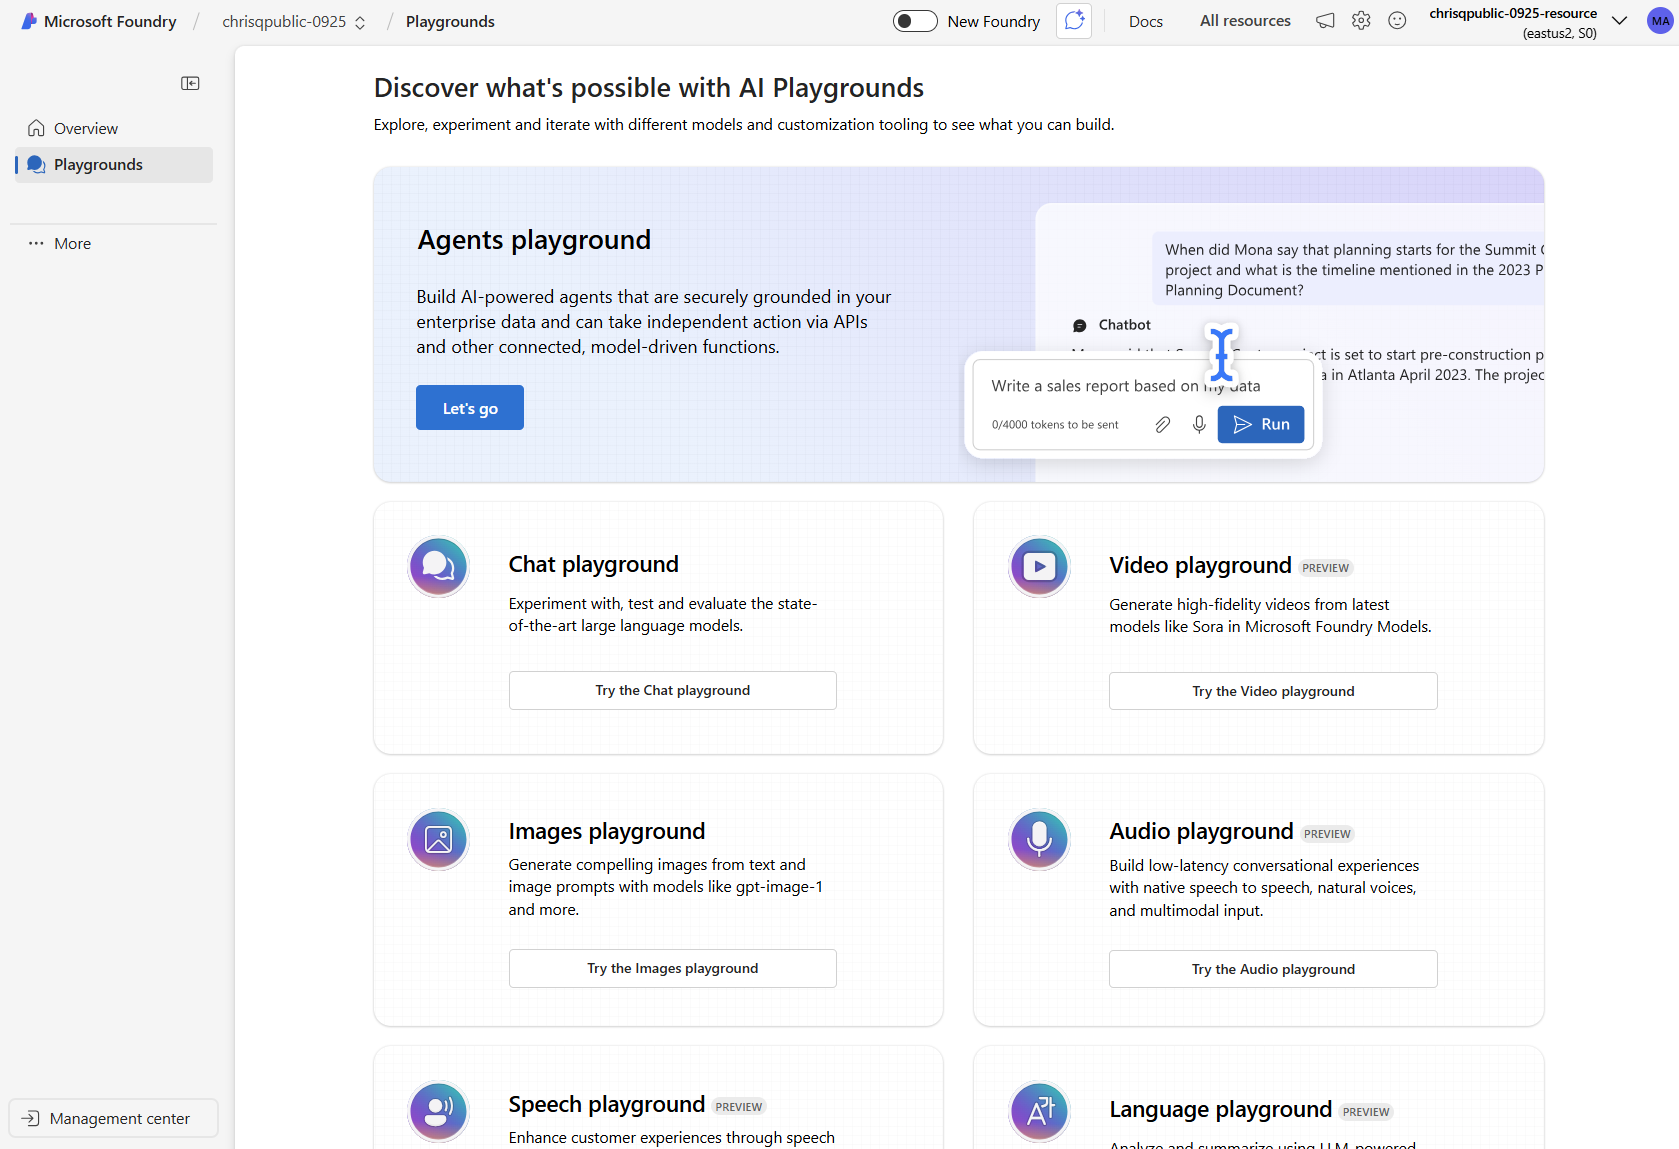Click the microphone icon in prompt box

1199,425
